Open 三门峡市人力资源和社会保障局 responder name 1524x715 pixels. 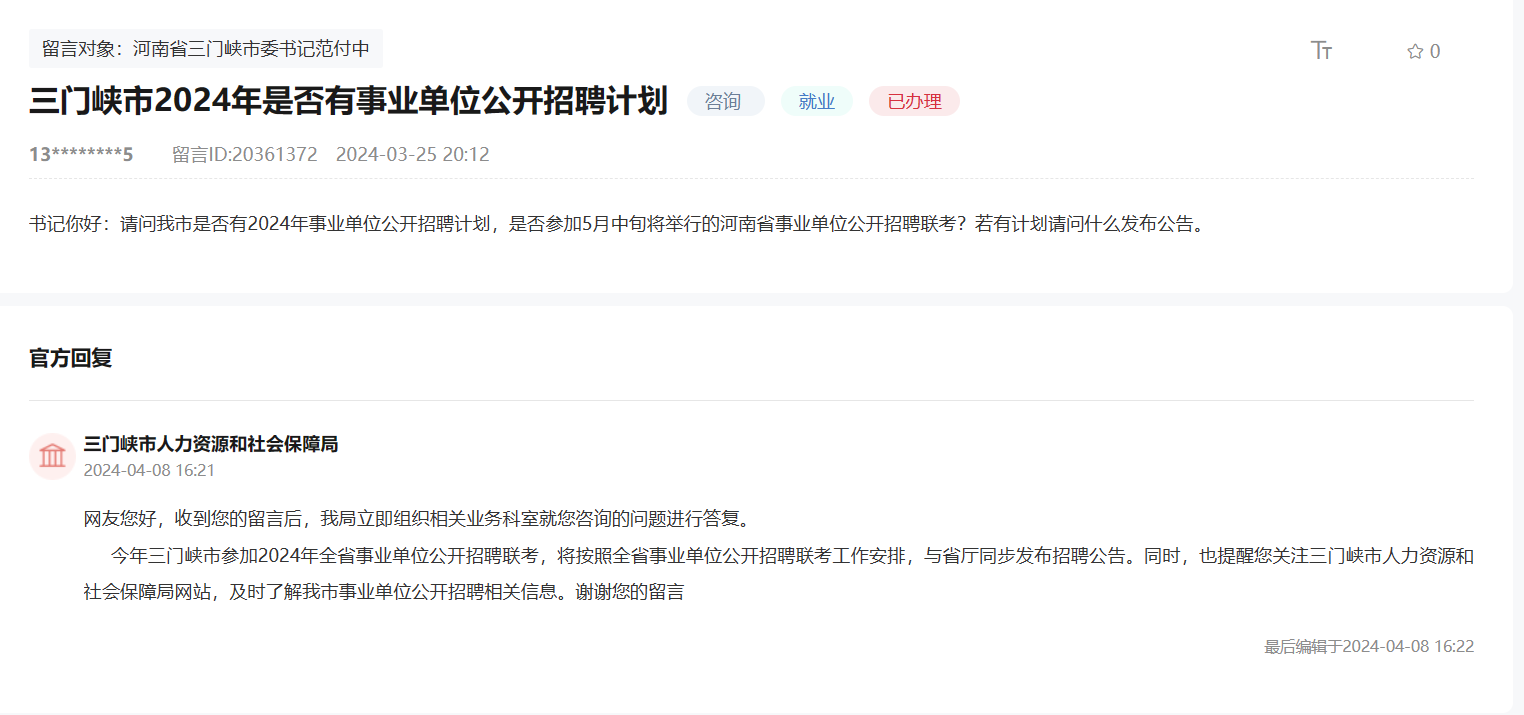211,444
